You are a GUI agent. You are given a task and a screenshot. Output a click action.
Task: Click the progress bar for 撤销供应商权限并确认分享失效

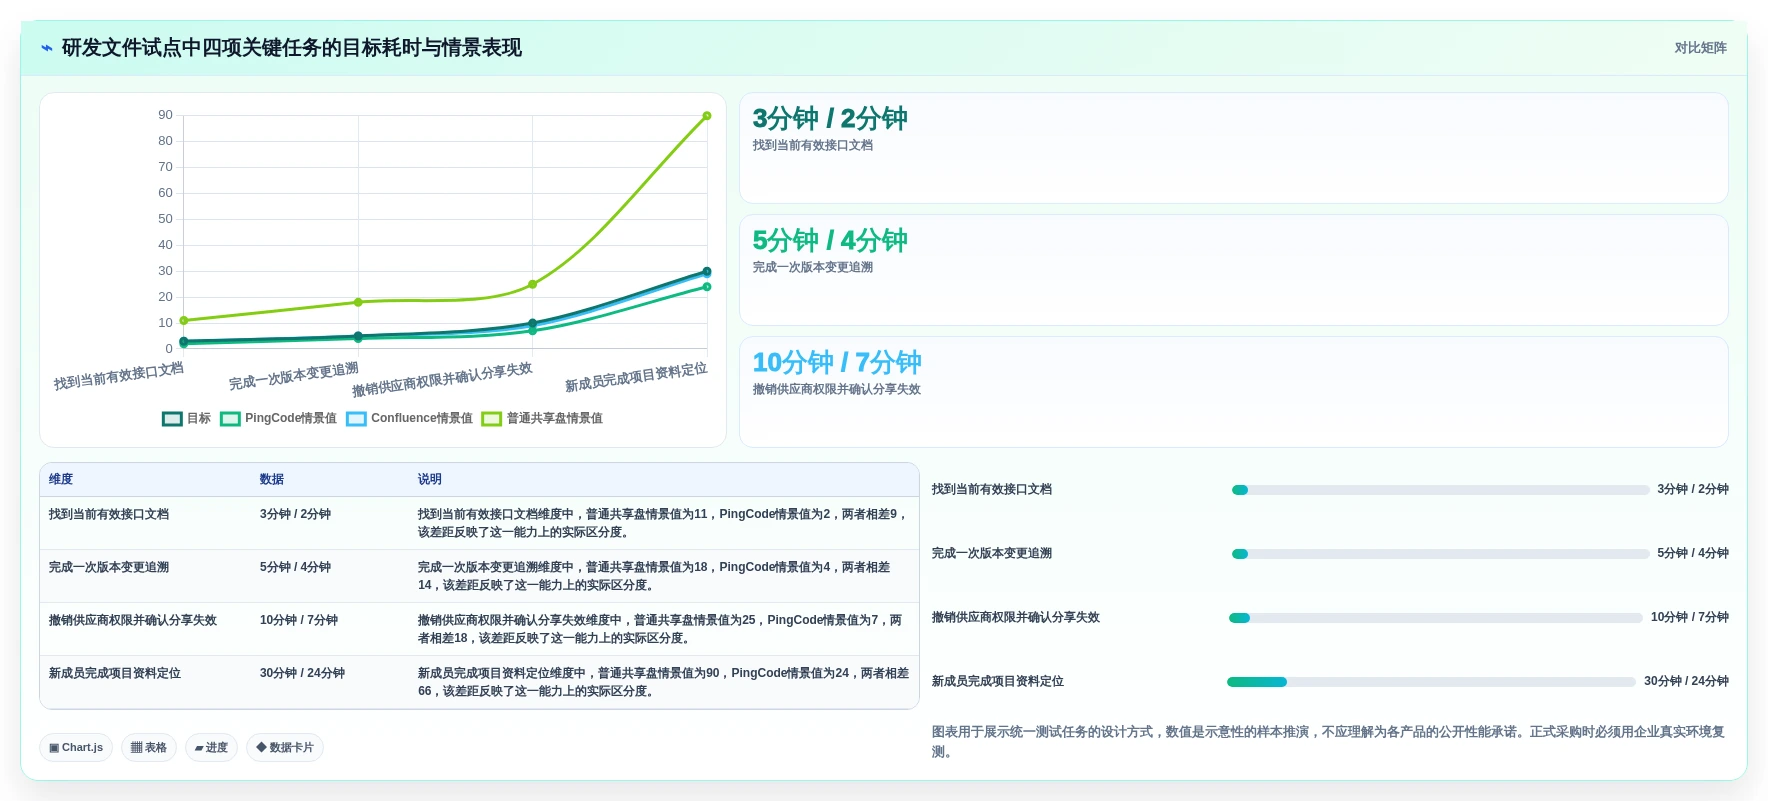[1436, 618]
